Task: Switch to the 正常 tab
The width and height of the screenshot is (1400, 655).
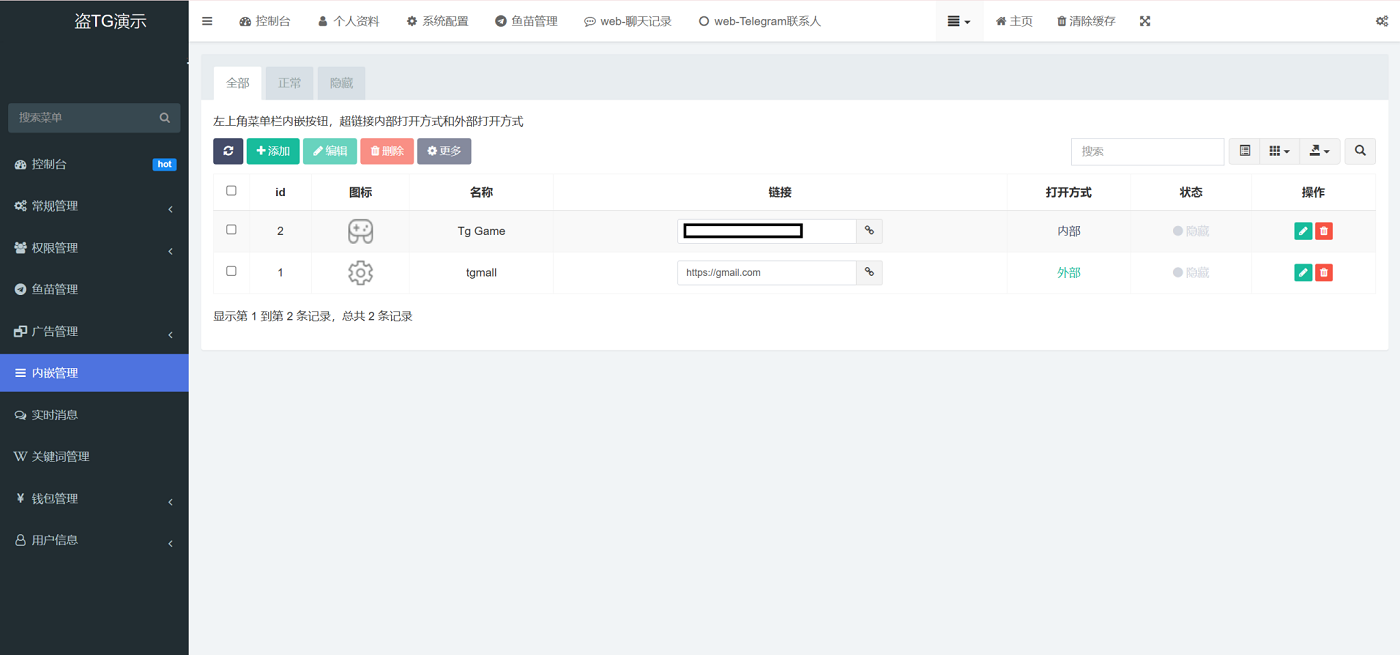Action: [x=289, y=83]
